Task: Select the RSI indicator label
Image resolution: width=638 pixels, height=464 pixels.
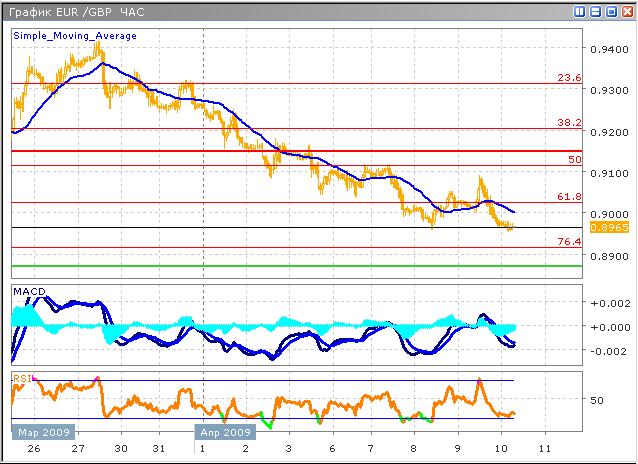Action: point(21,377)
